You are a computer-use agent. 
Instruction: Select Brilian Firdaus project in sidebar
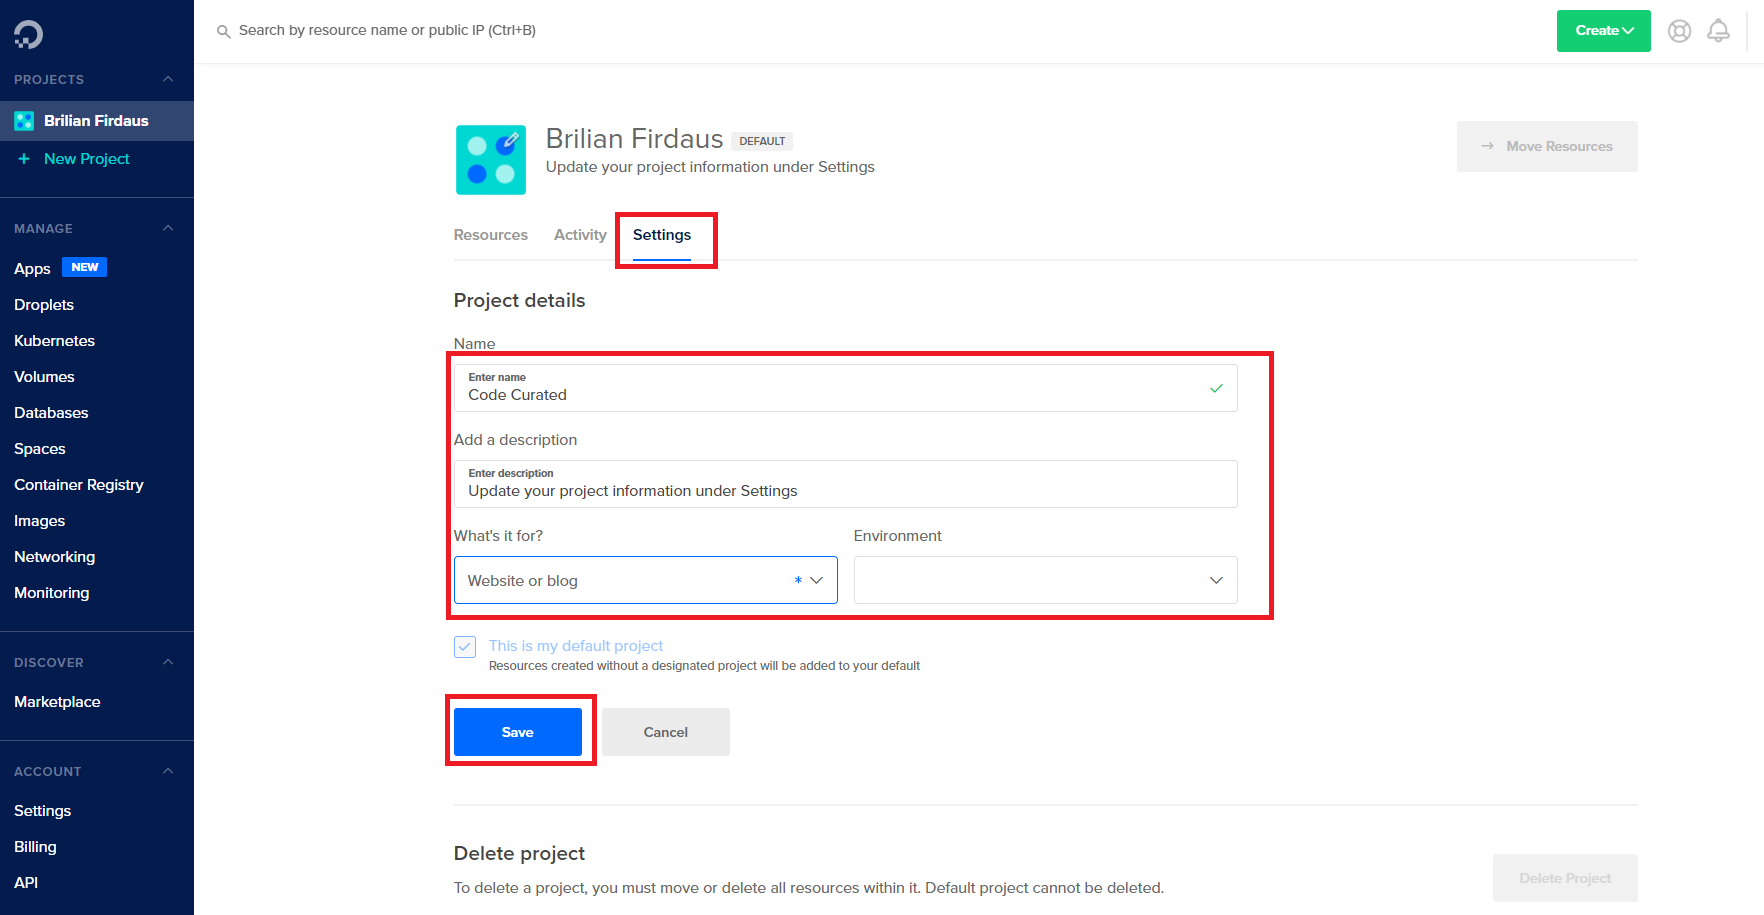coord(97,121)
